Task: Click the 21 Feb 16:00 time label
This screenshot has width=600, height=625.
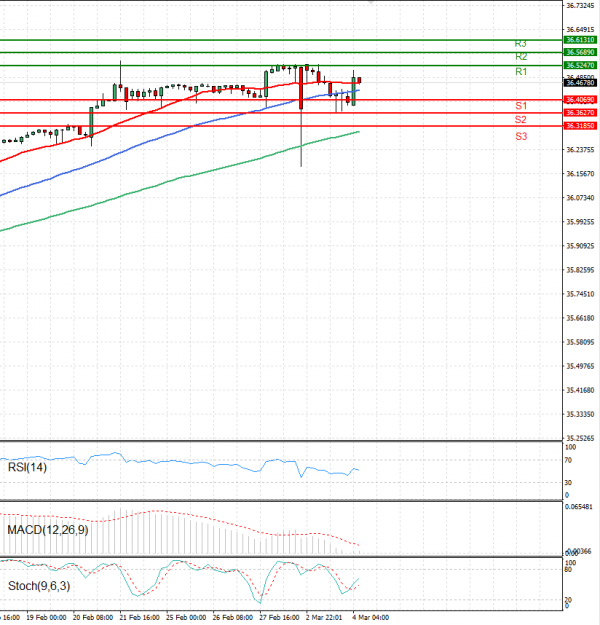Action: [x=139, y=617]
